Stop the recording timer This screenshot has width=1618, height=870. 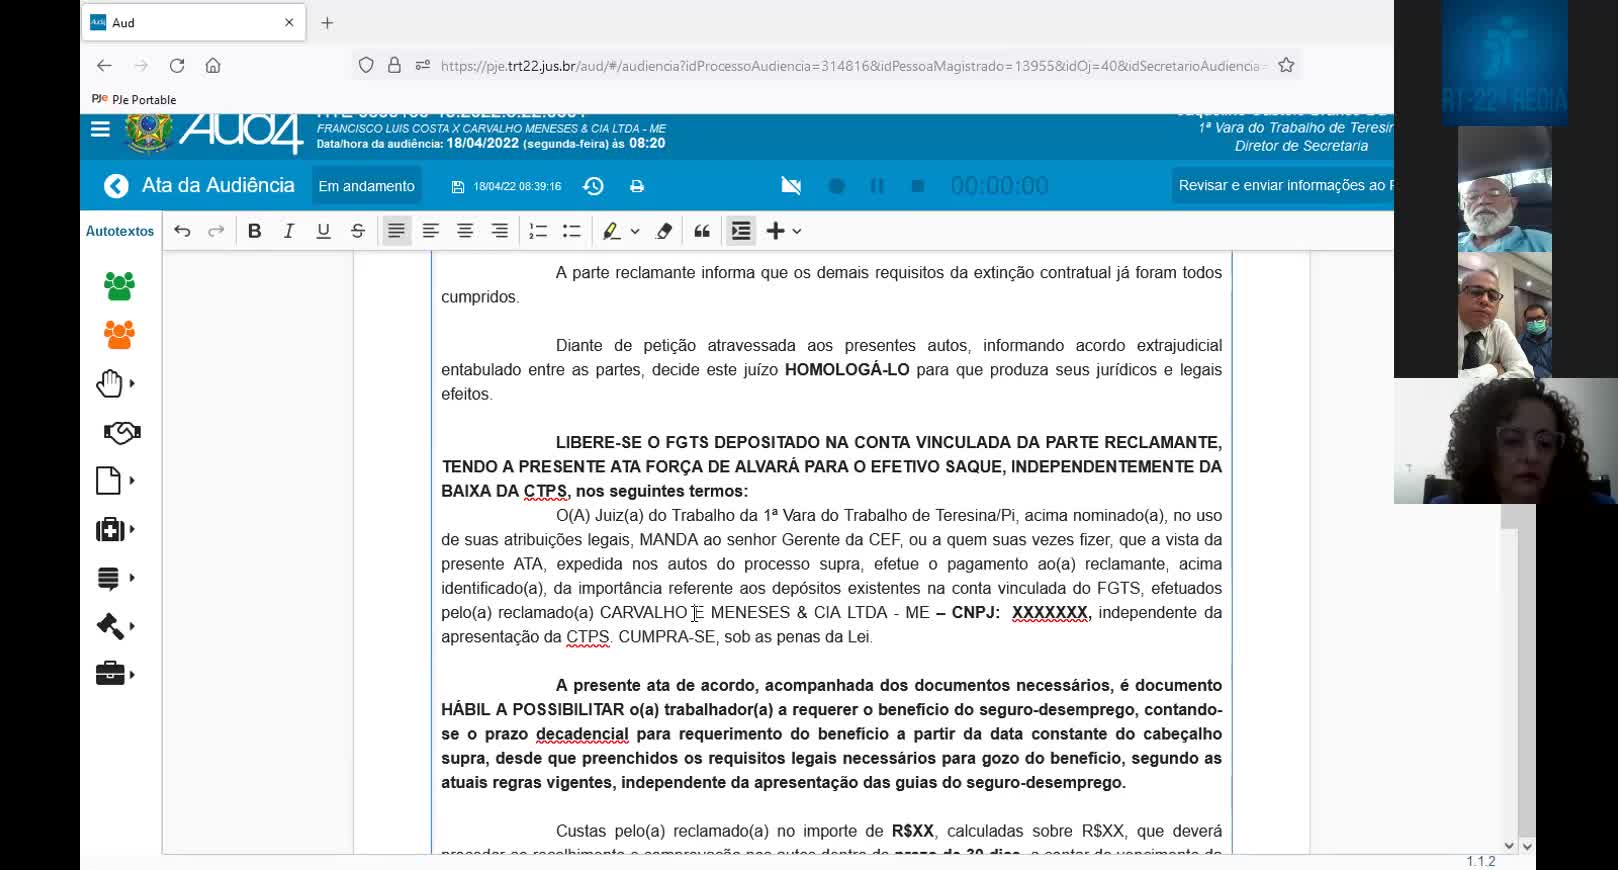[x=917, y=186]
